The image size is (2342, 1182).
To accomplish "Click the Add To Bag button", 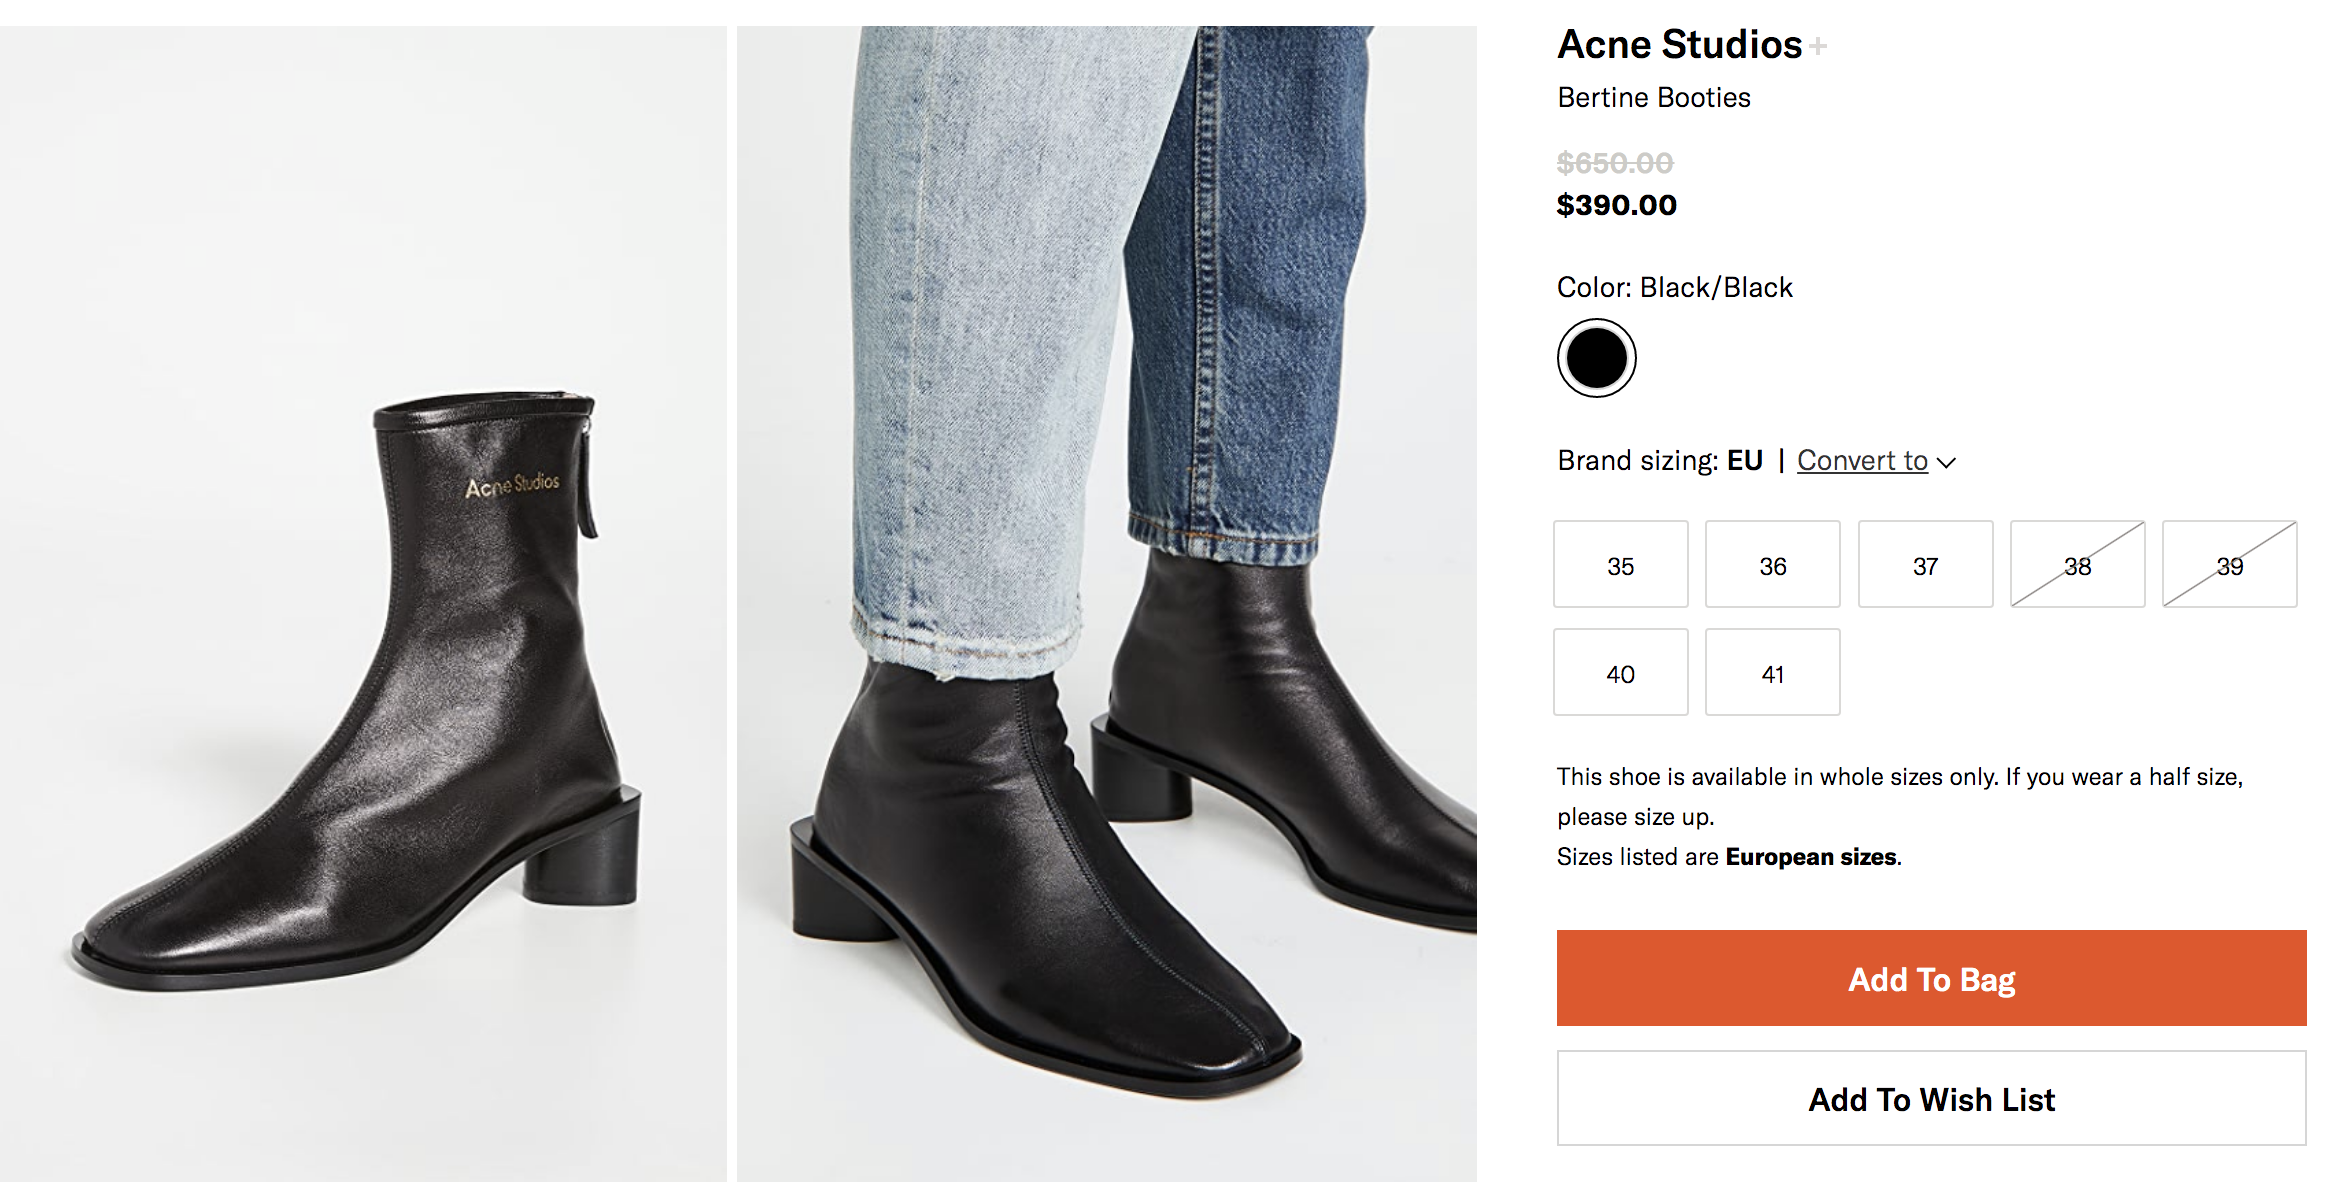I will [1931, 978].
